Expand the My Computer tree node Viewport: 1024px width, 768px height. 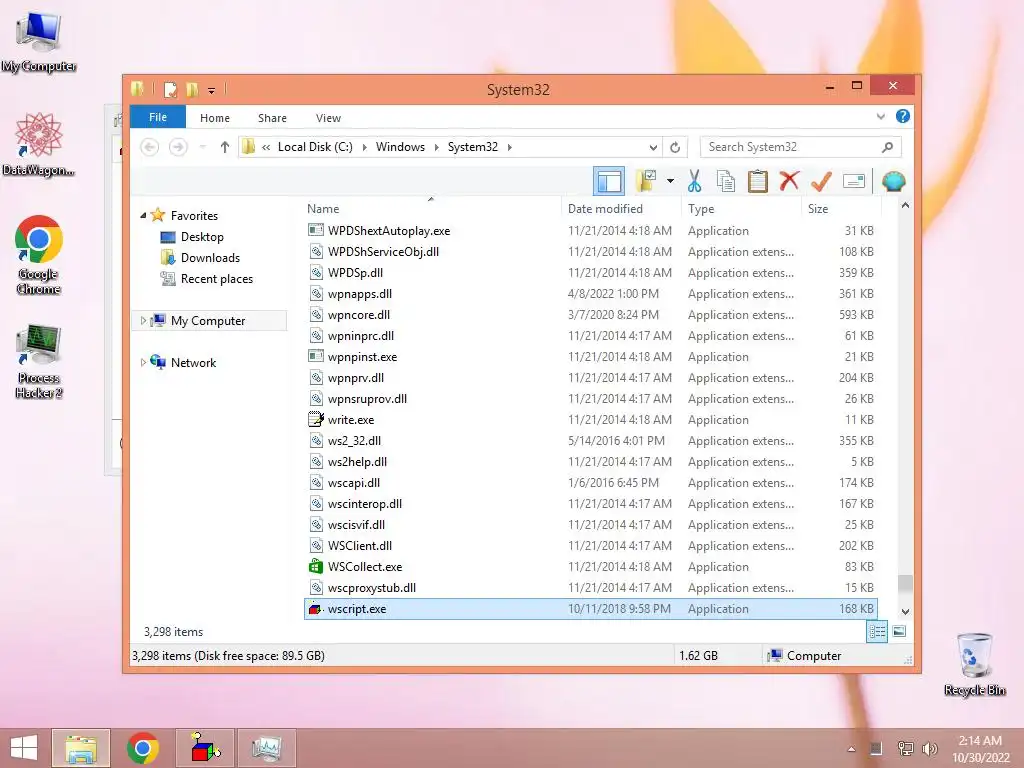[143, 320]
